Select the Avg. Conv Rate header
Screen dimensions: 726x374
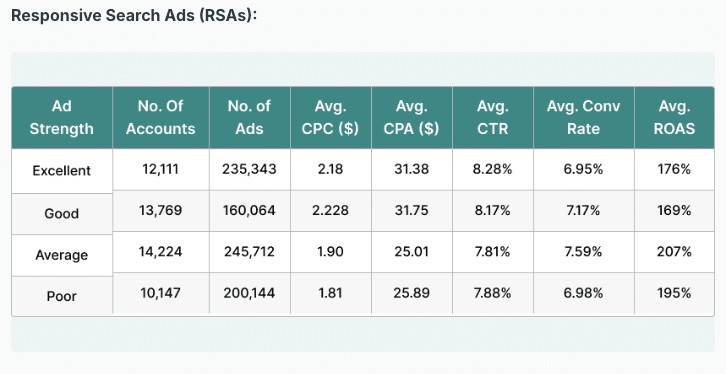click(584, 118)
